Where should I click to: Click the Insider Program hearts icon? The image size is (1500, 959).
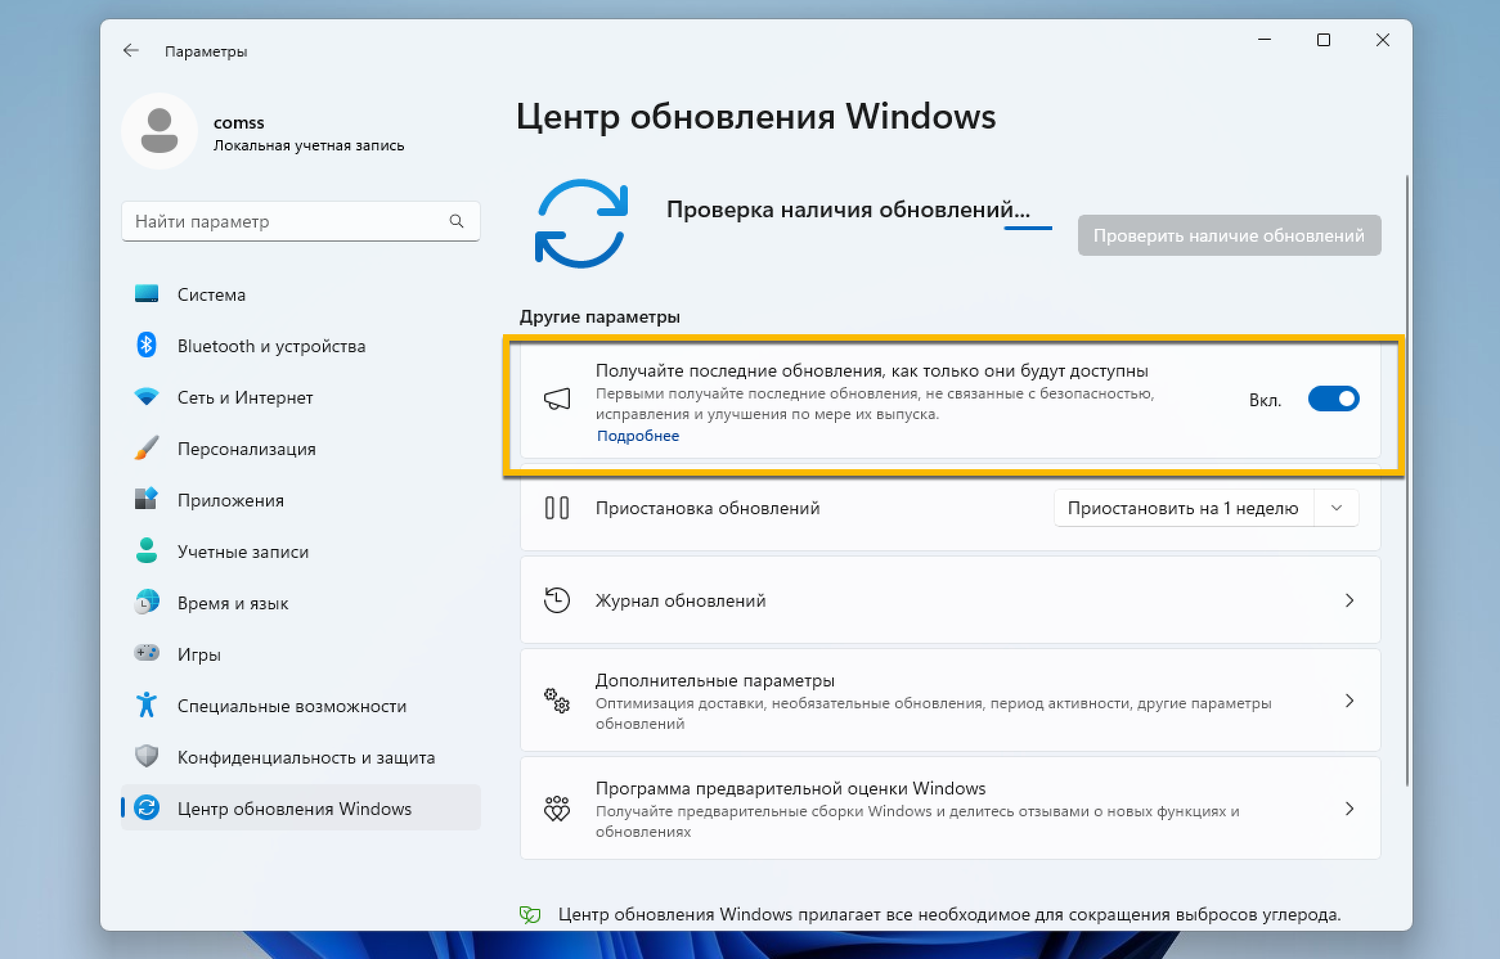pyautogui.click(x=557, y=808)
